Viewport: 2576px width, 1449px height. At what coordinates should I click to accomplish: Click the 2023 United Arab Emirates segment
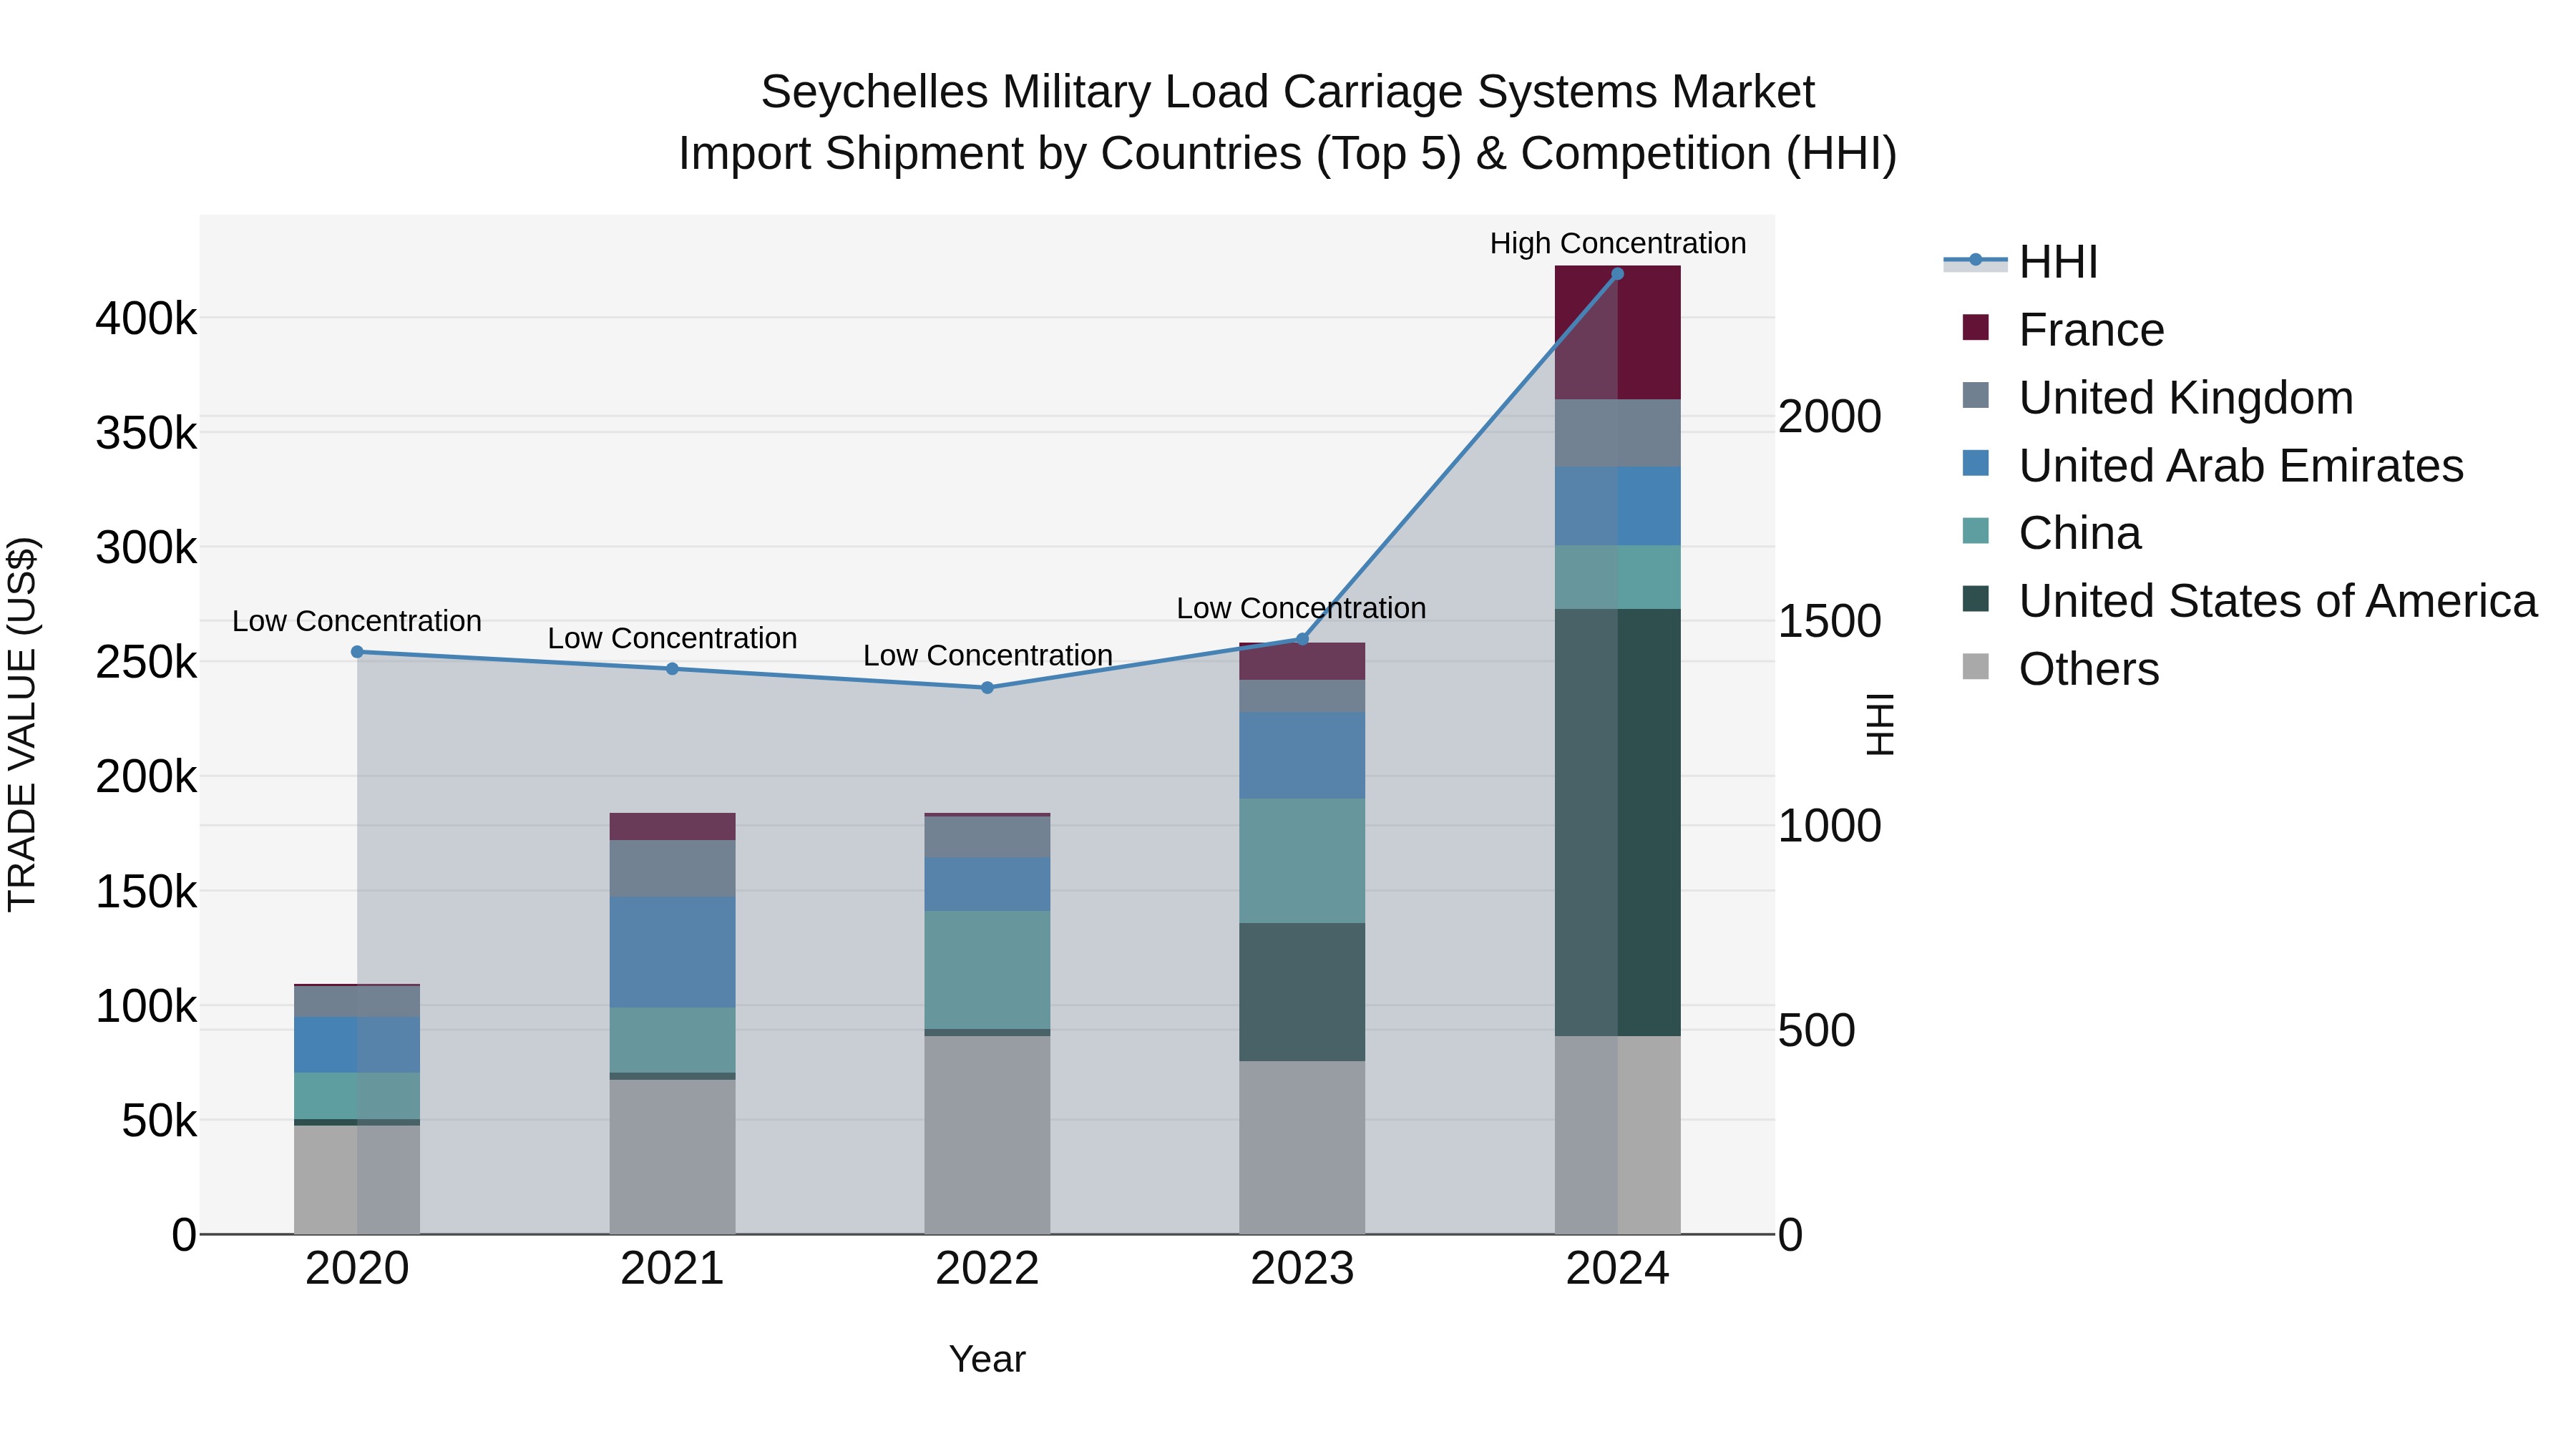[1302, 756]
